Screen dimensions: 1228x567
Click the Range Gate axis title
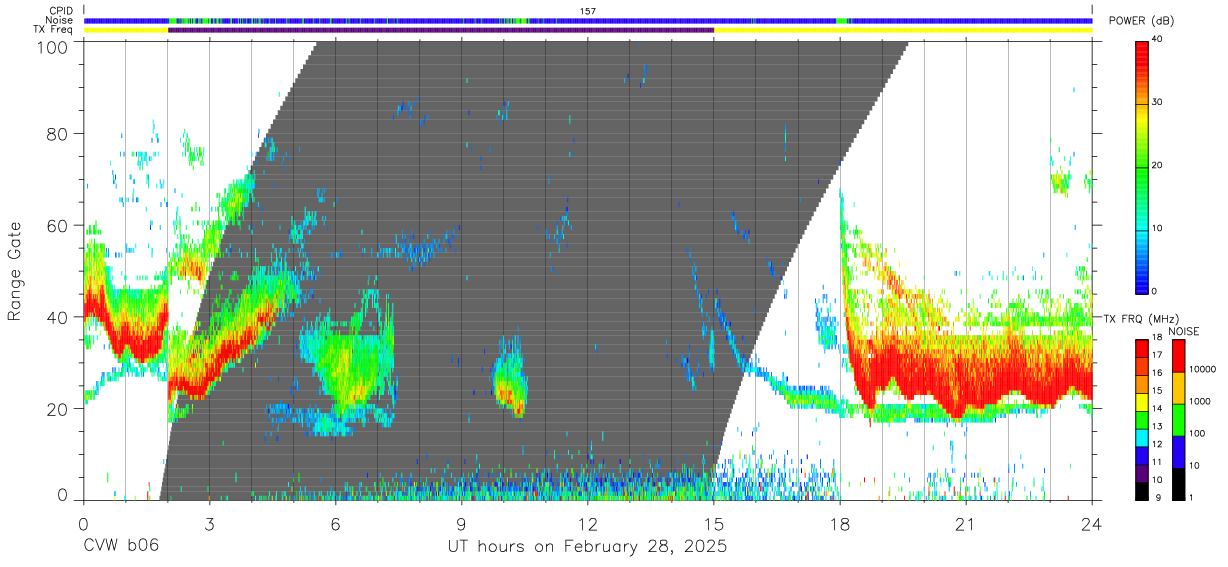pyautogui.click(x=15, y=271)
